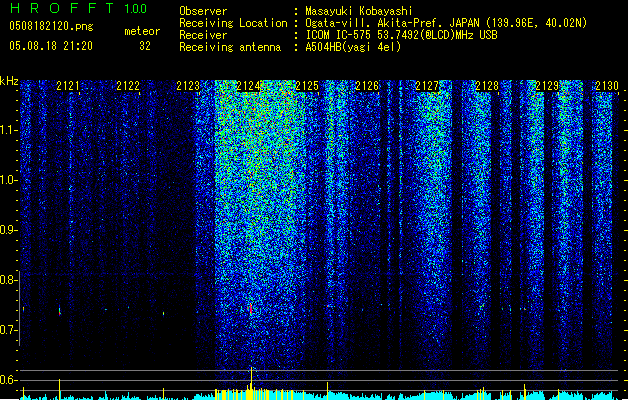Click the 2121 time marker
The width and height of the screenshot is (629, 400).
pos(68,86)
